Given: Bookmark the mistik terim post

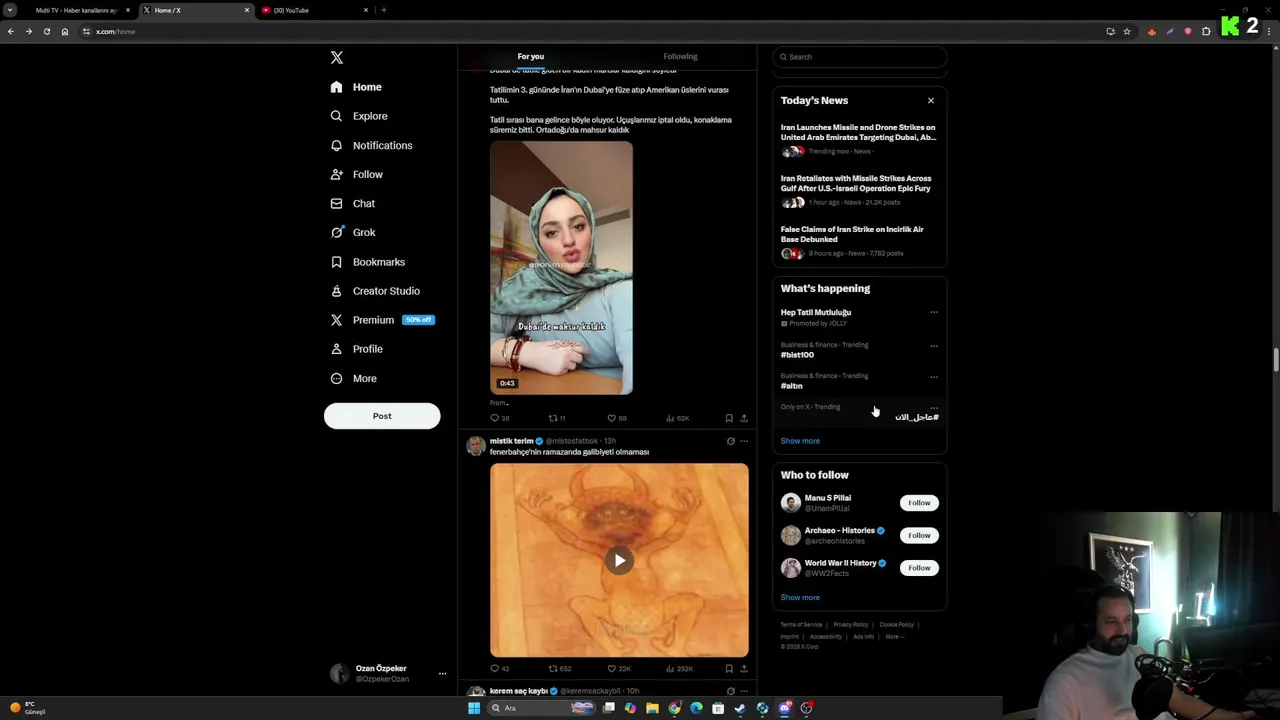Looking at the screenshot, I should coord(729,668).
